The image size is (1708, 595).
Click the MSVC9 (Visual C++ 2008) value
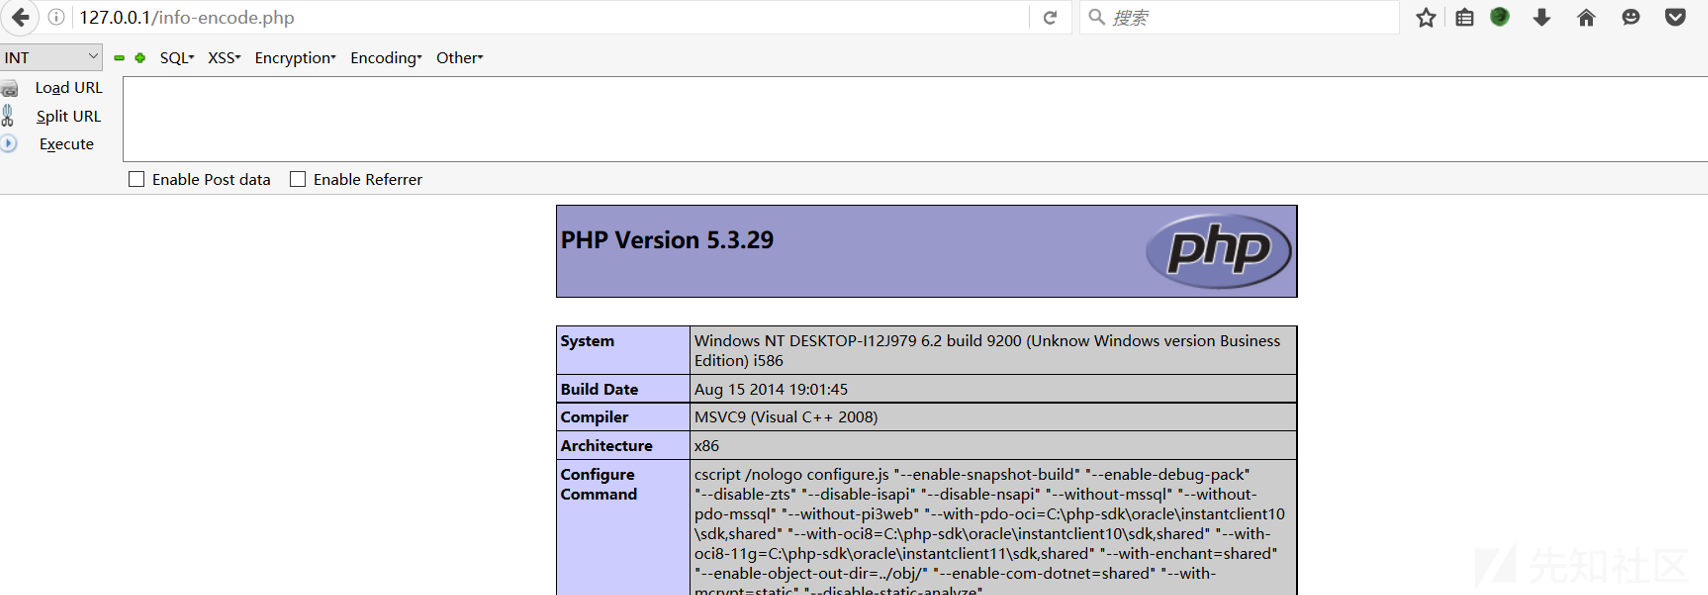click(786, 417)
